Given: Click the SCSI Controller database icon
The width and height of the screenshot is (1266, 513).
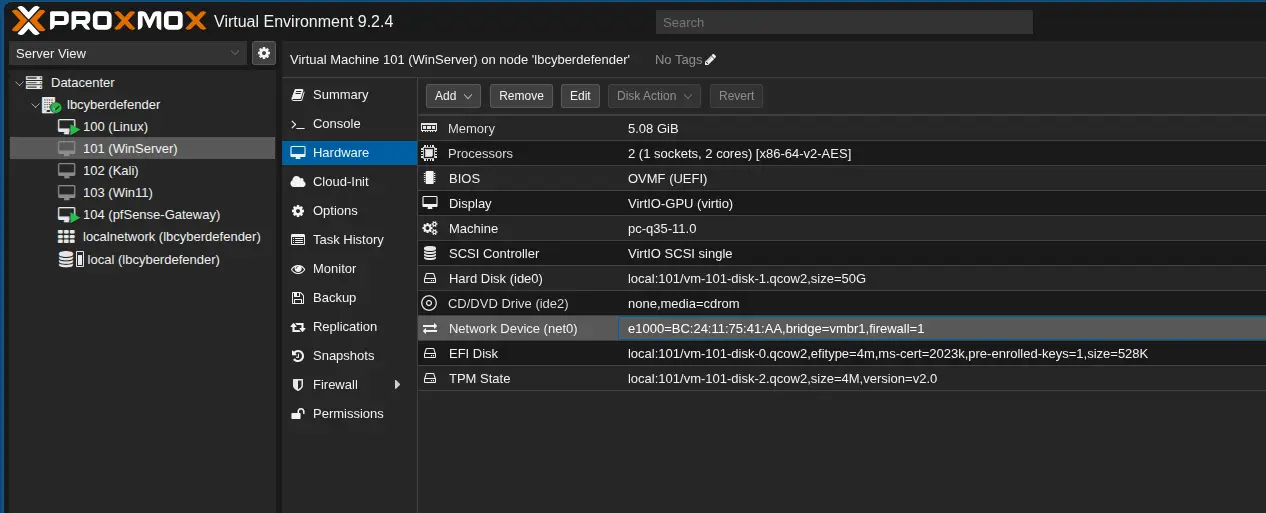Looking at the screenshot, I should [430, 253].
